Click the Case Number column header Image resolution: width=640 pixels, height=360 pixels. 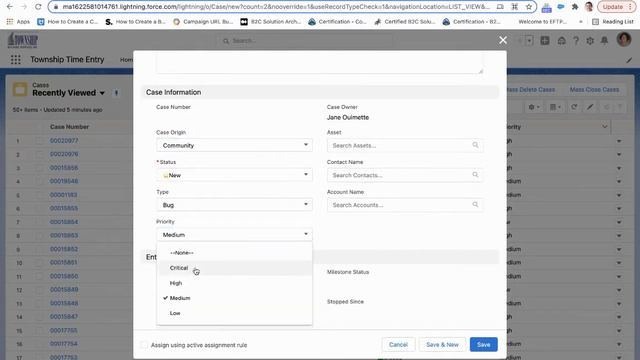click(69, 127)
